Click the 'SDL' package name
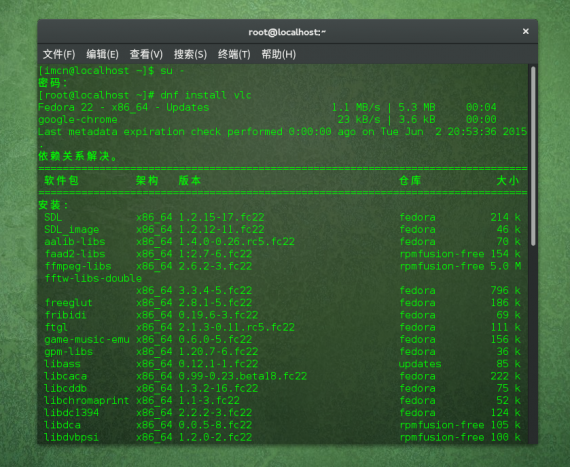This screenshot has height=467, width=570. tap(53, 217)
